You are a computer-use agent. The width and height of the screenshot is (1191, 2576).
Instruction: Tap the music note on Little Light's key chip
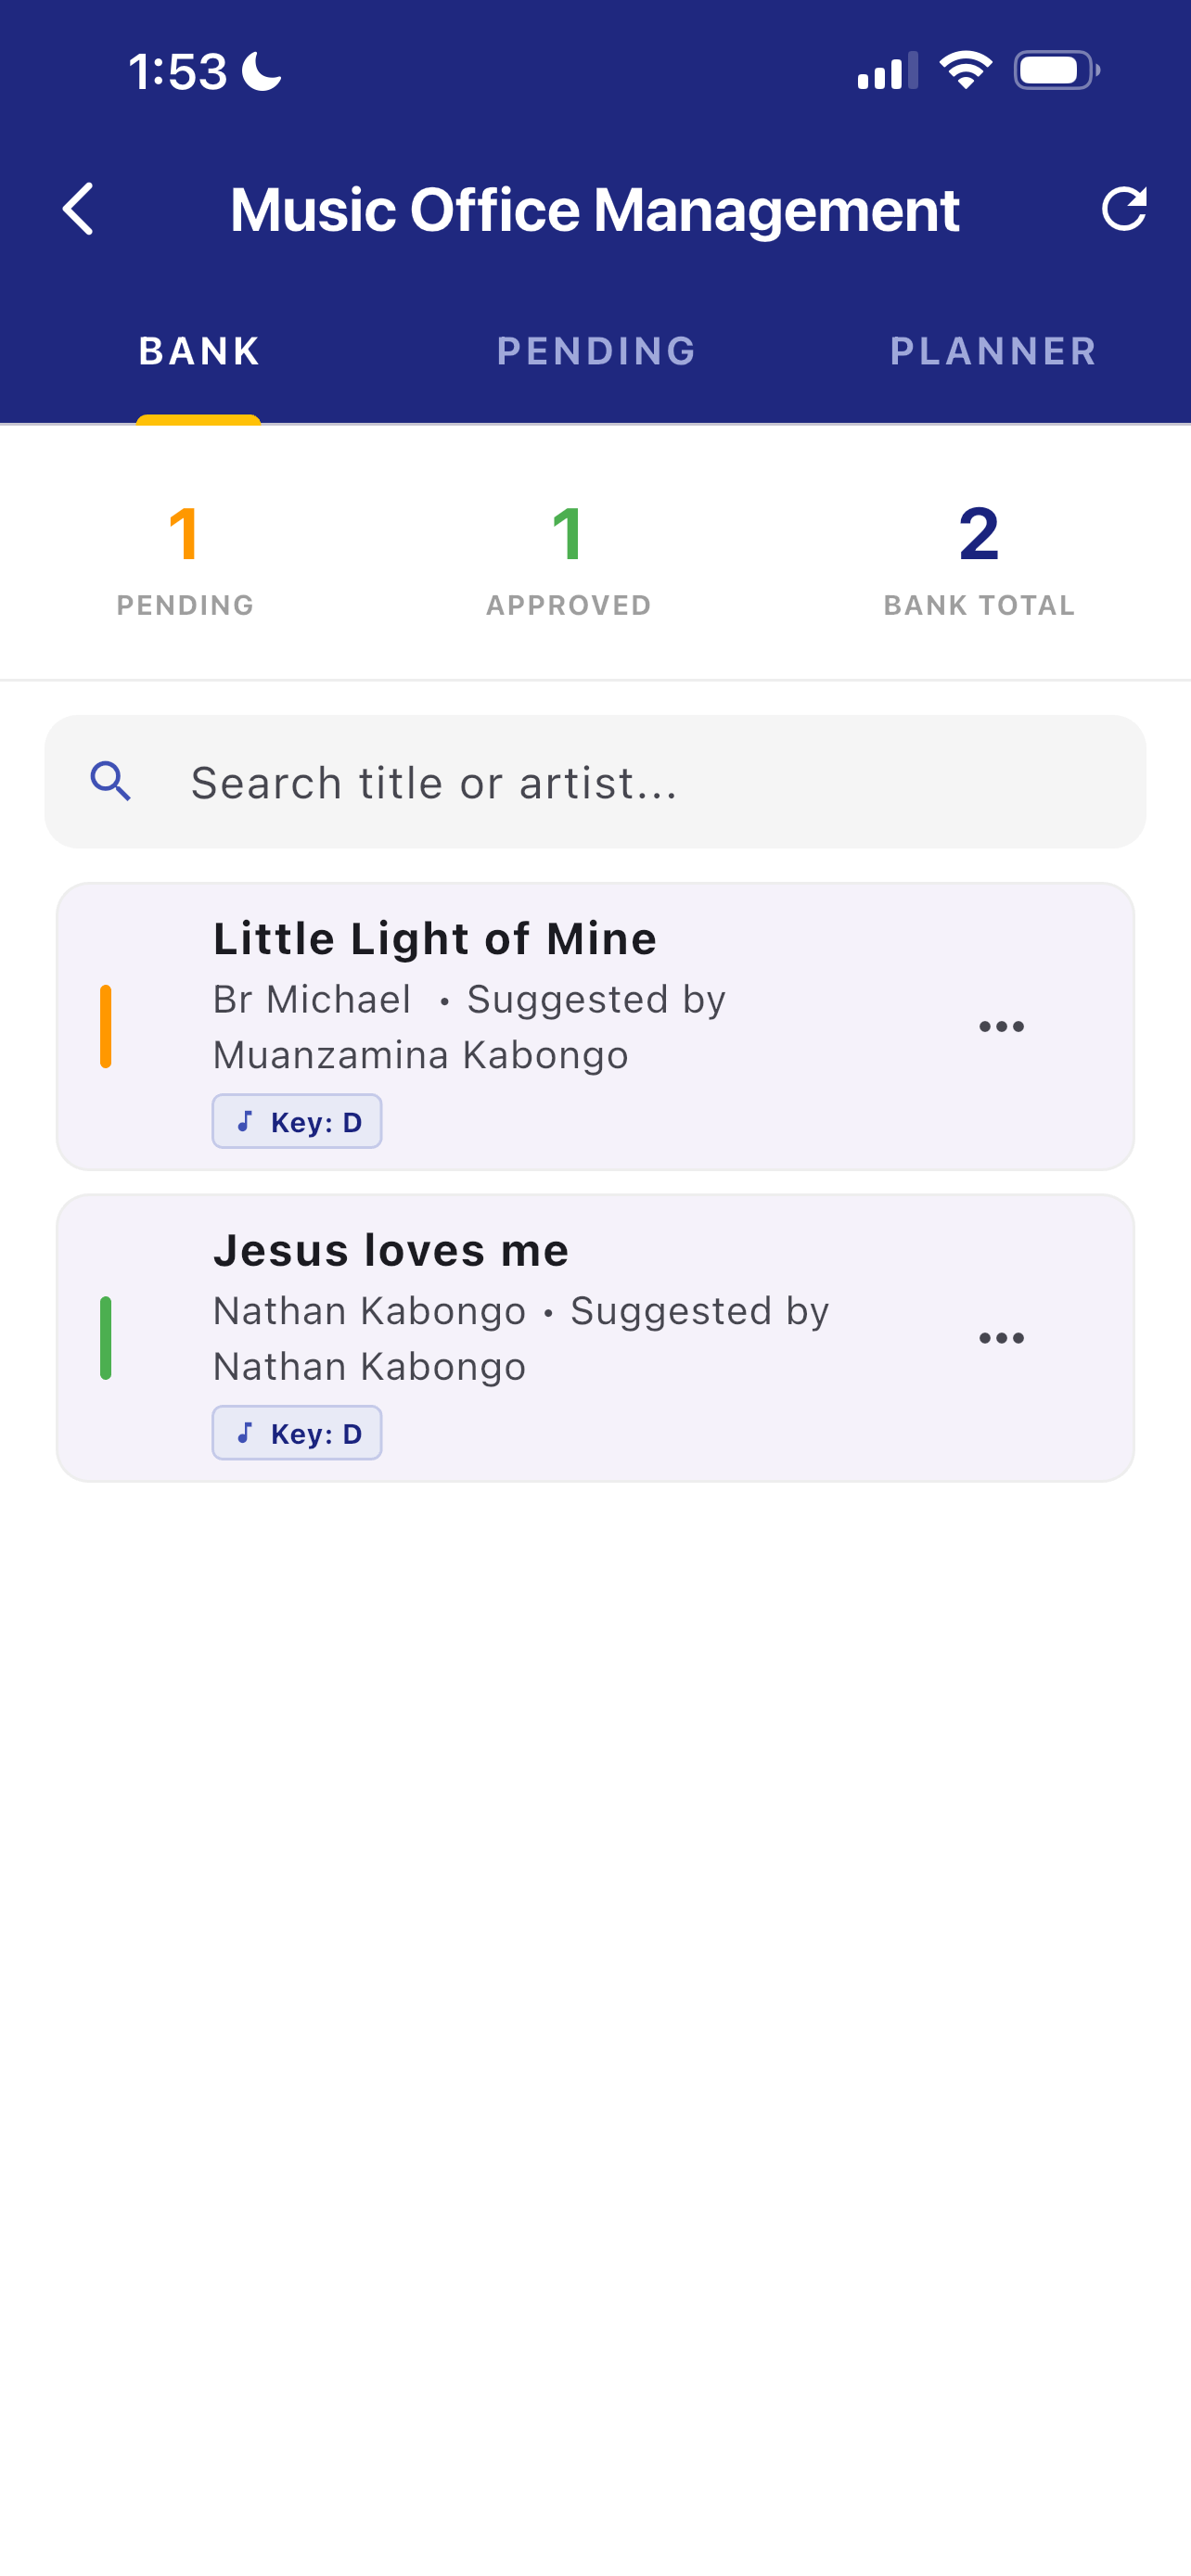[x=245, y=1121]
